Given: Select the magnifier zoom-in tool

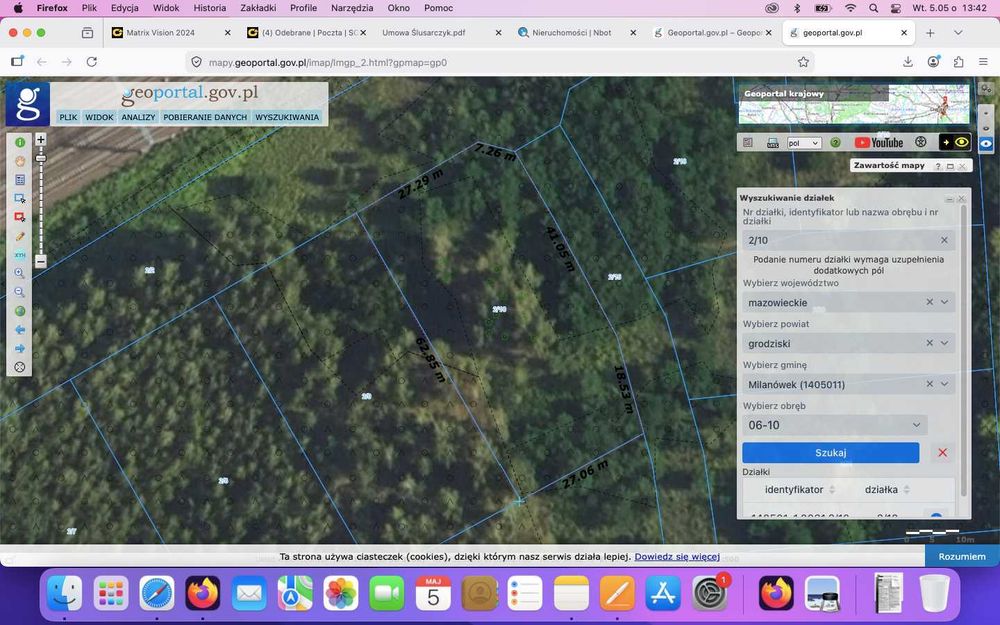Looking at the screenshot, I should (20, 273).
